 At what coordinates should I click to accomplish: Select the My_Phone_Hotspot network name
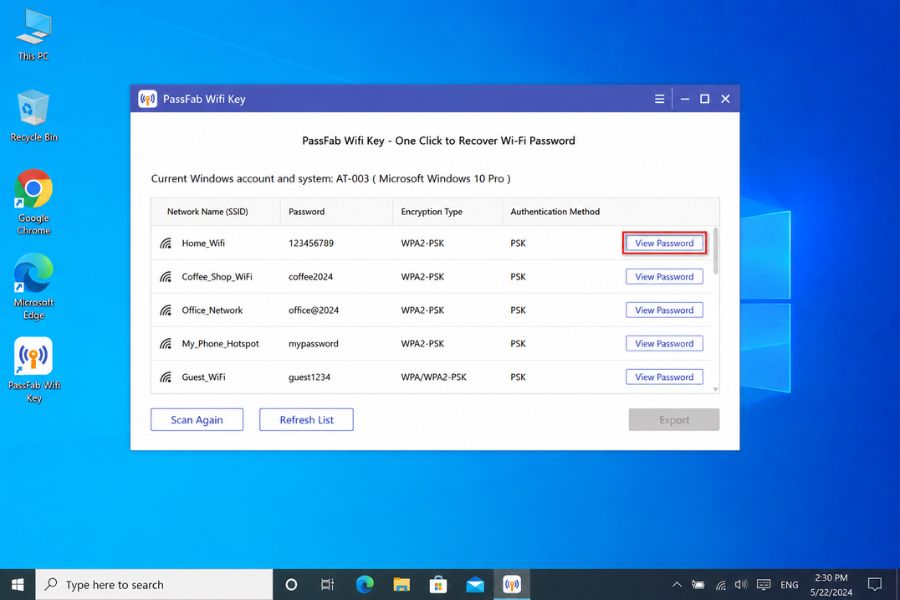coord(220,343)
